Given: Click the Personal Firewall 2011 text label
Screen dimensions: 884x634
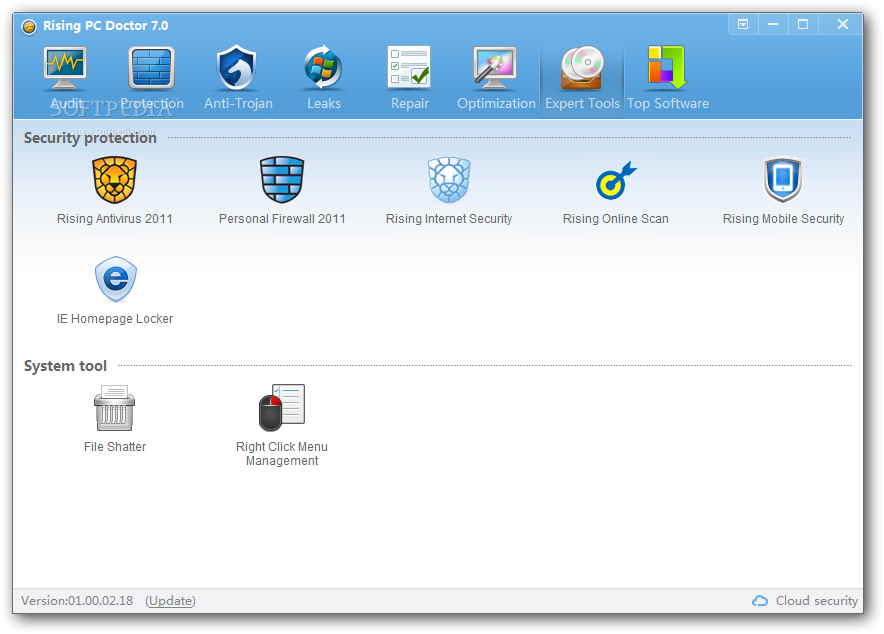Looking at the screenshot, I should click(282, 219).
